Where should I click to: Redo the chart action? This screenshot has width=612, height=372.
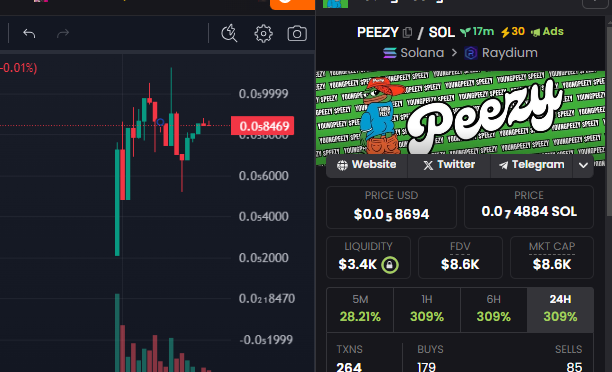point(62,34)
